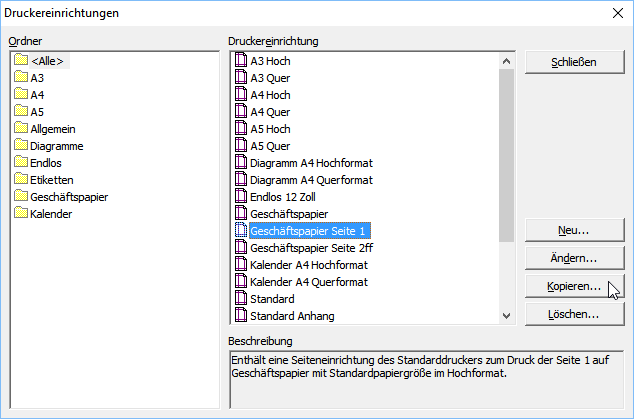Select 'Kalender A4 Querformat' entry text
634x419 pixels.
[309, 282]
